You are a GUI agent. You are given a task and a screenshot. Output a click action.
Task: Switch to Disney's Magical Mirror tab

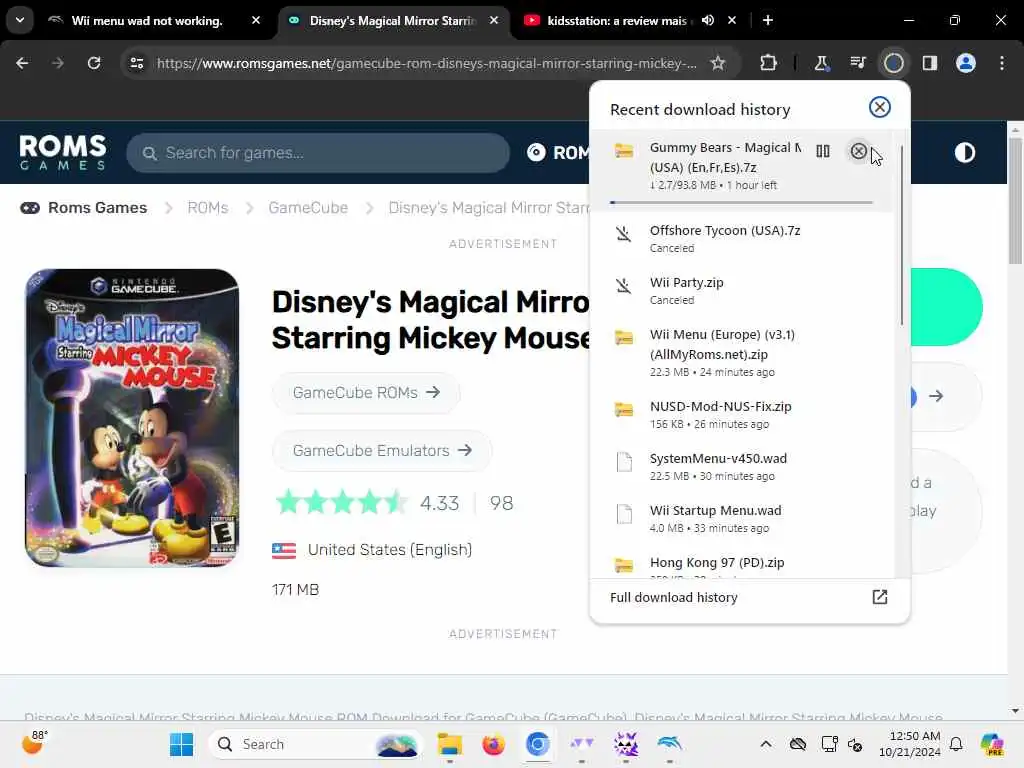coord(392,21)
